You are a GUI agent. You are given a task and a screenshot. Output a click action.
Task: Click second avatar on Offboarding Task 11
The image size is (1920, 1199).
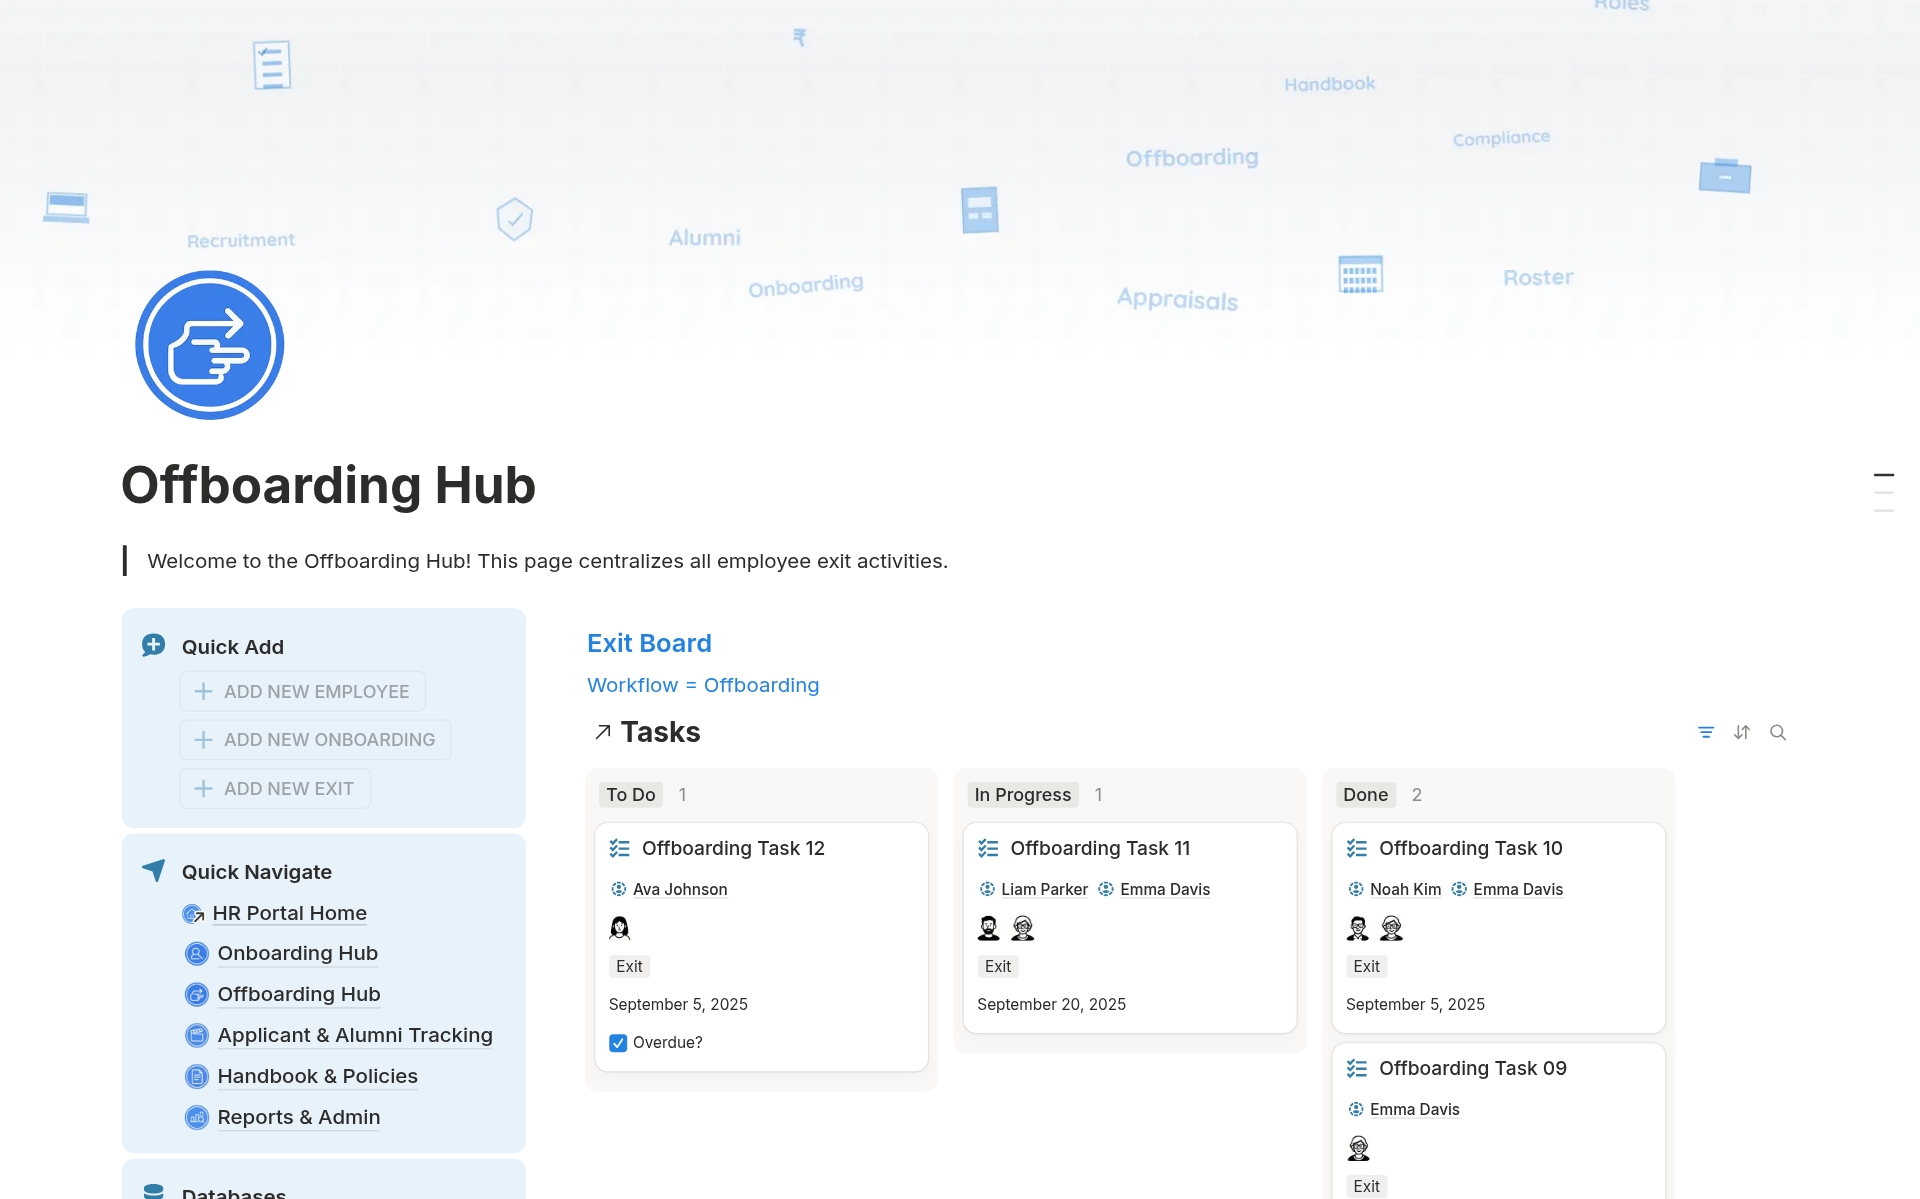click(1023, 928)
